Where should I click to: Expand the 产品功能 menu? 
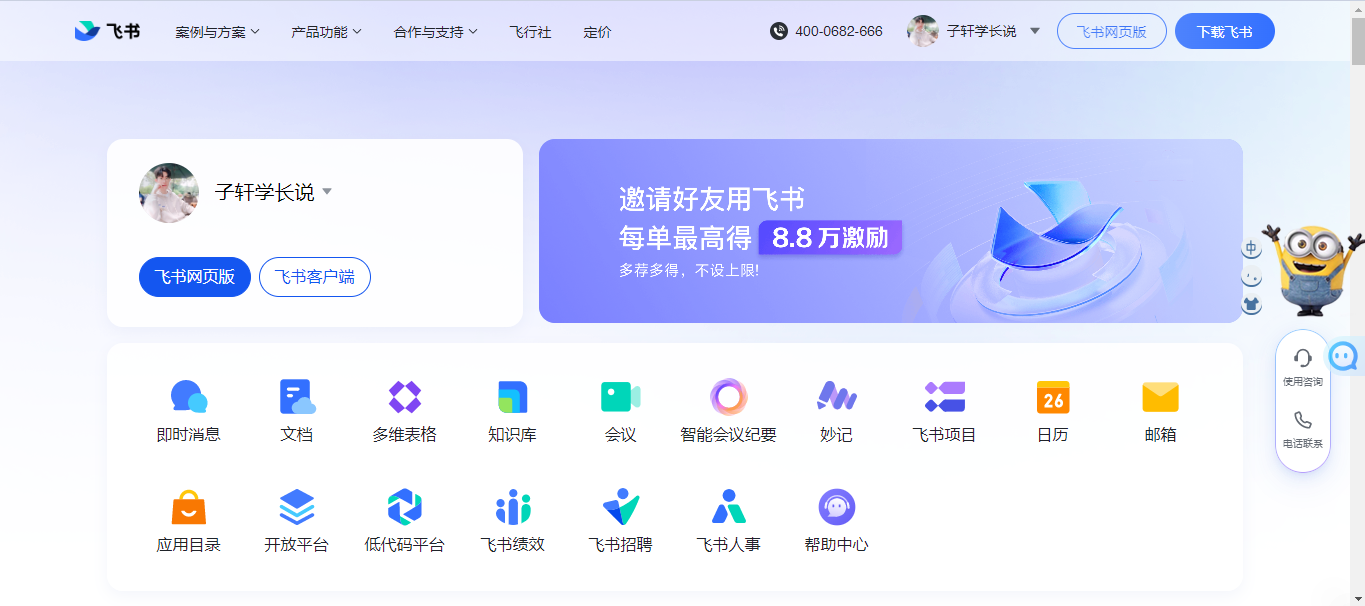tap(326, 32)
